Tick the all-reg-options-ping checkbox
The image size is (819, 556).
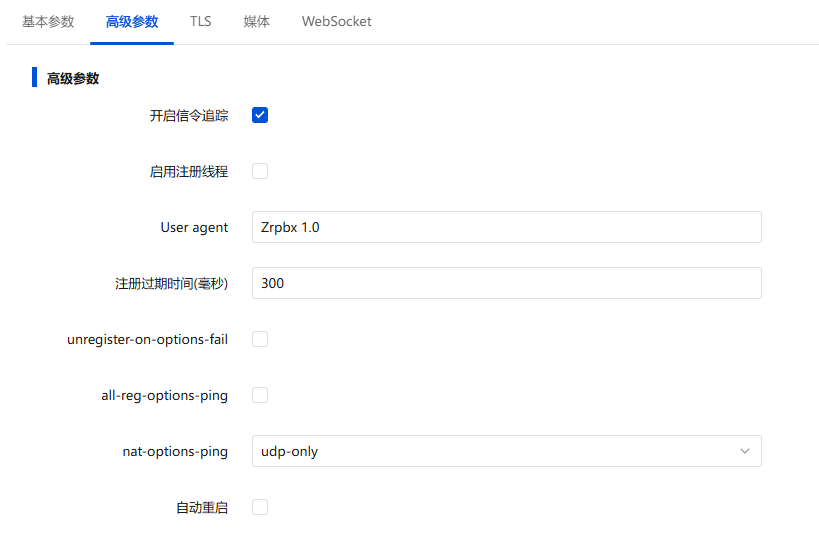pos(260,395)
